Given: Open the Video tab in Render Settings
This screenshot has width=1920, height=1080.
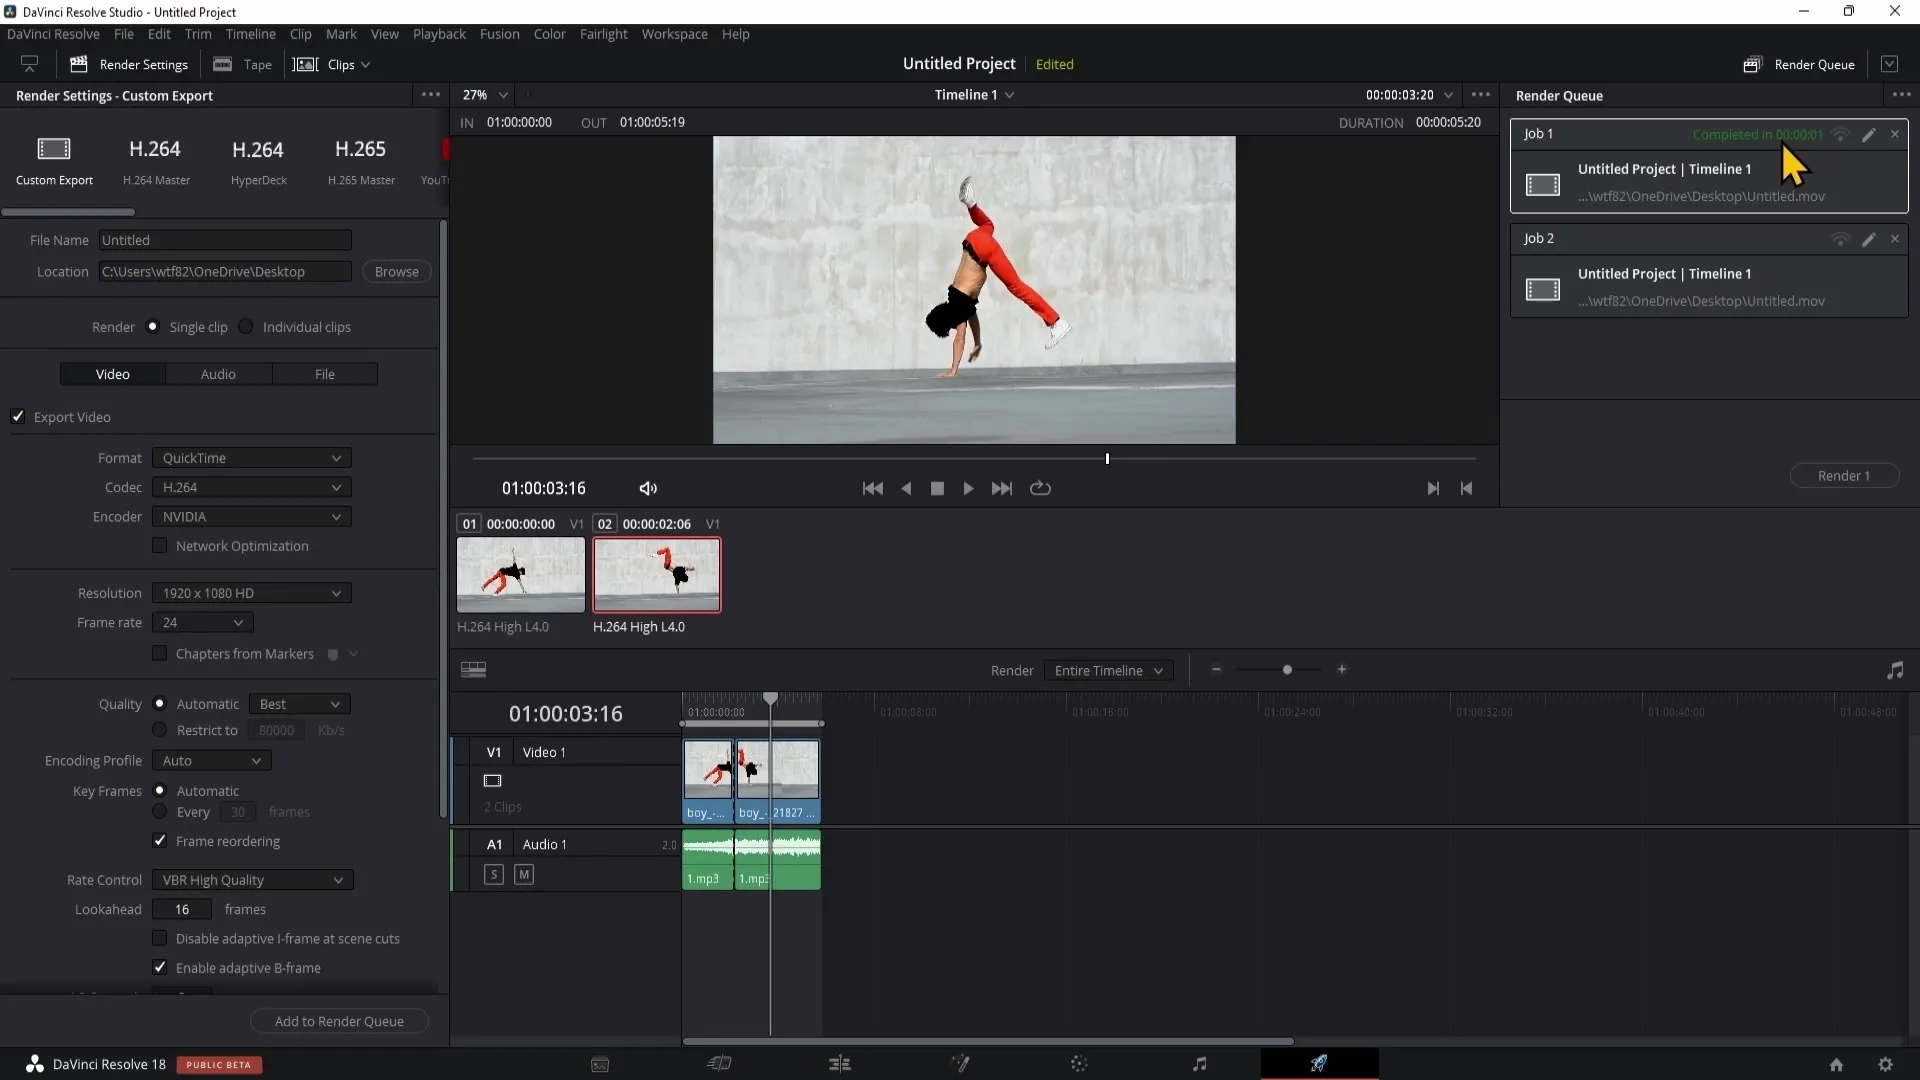Looking at the screenshot, I should [x=112, y=373].
